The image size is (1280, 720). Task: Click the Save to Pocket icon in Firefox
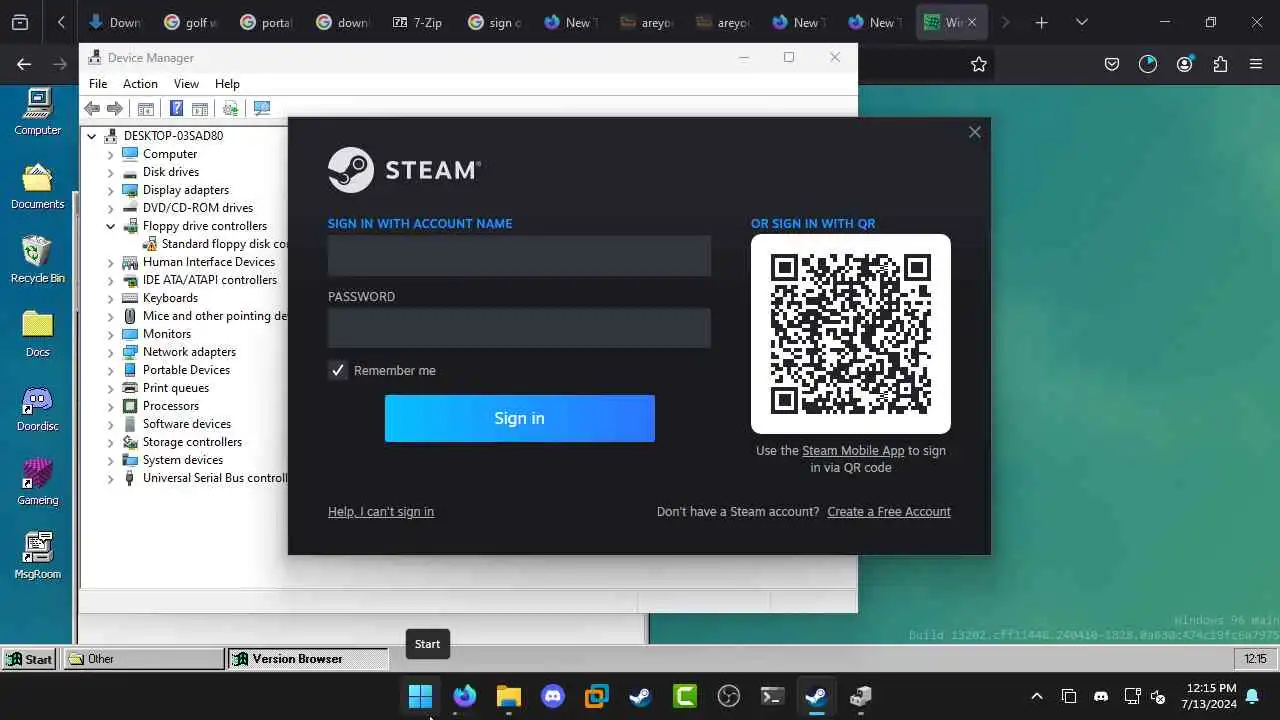click(x=1112, y=64)
